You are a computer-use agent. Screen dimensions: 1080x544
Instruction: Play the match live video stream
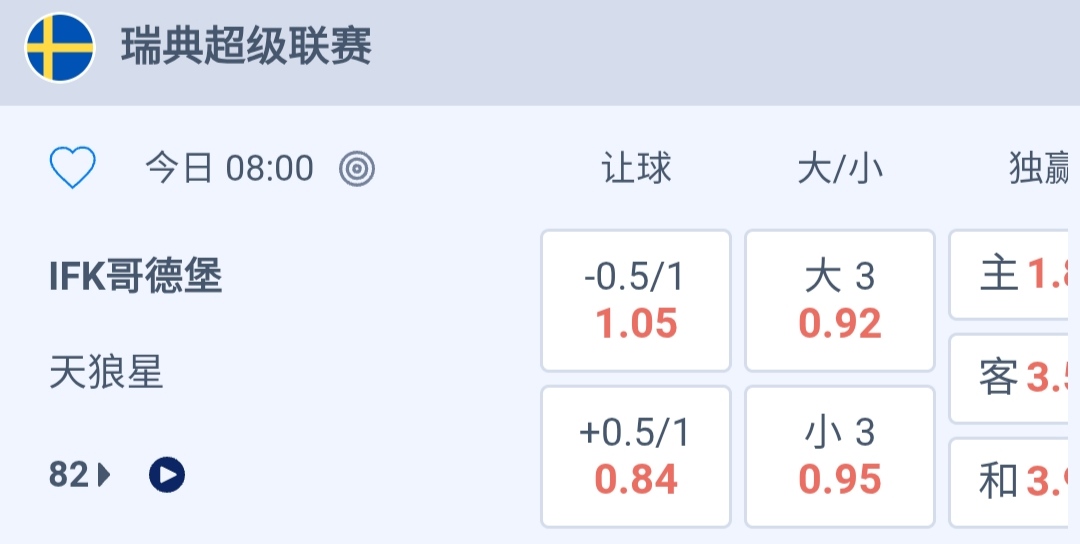click(x=167, y=474)
